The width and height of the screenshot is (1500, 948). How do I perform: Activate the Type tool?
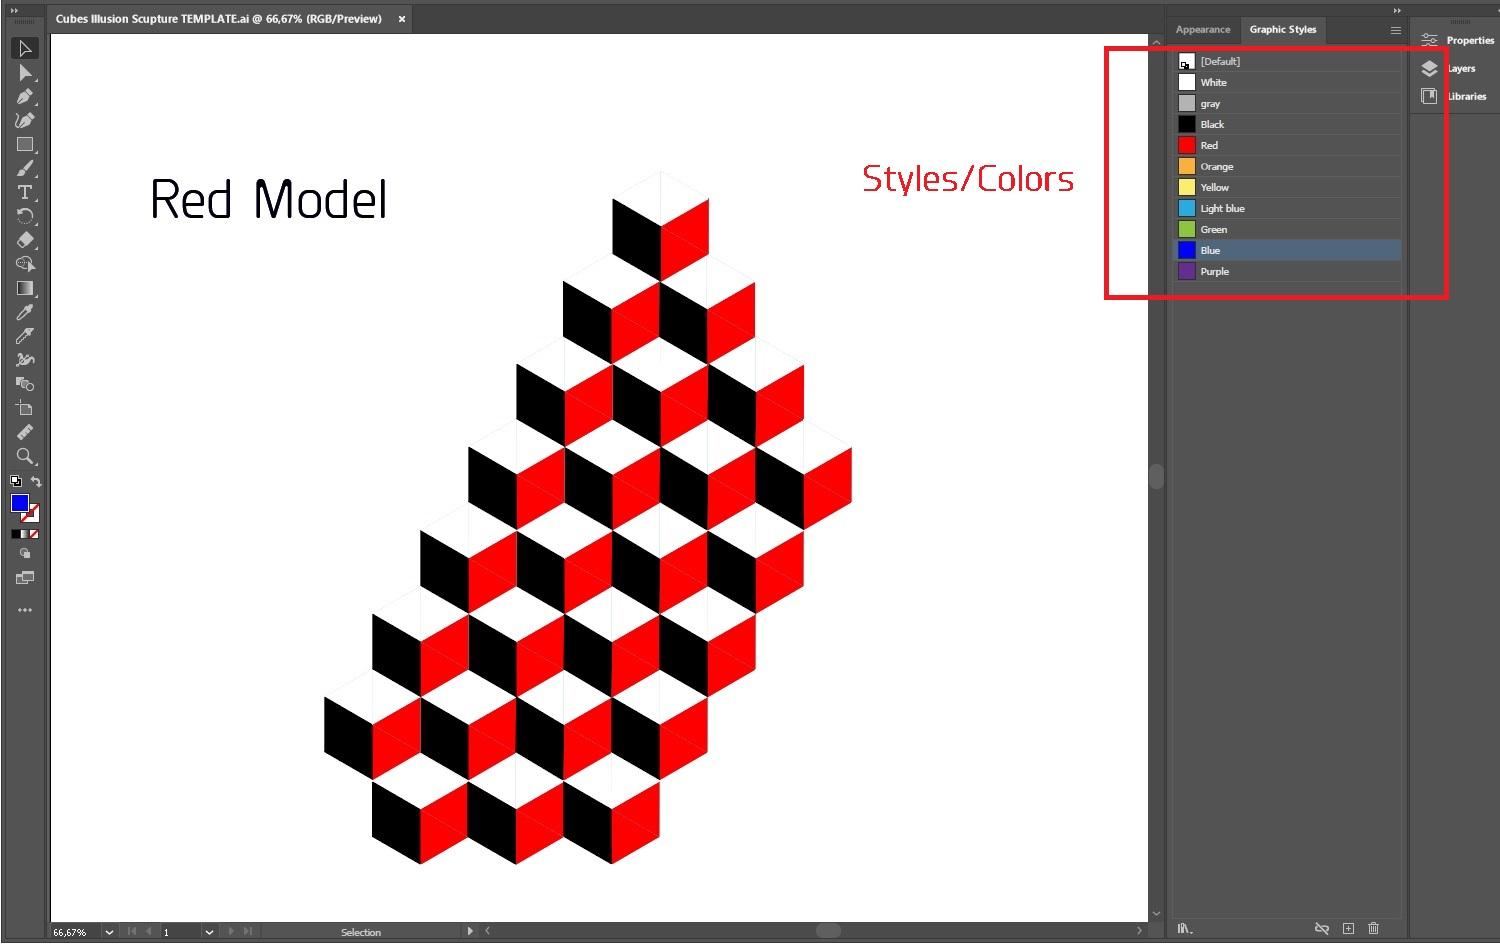pyautogui.click(x=25, y=192)
